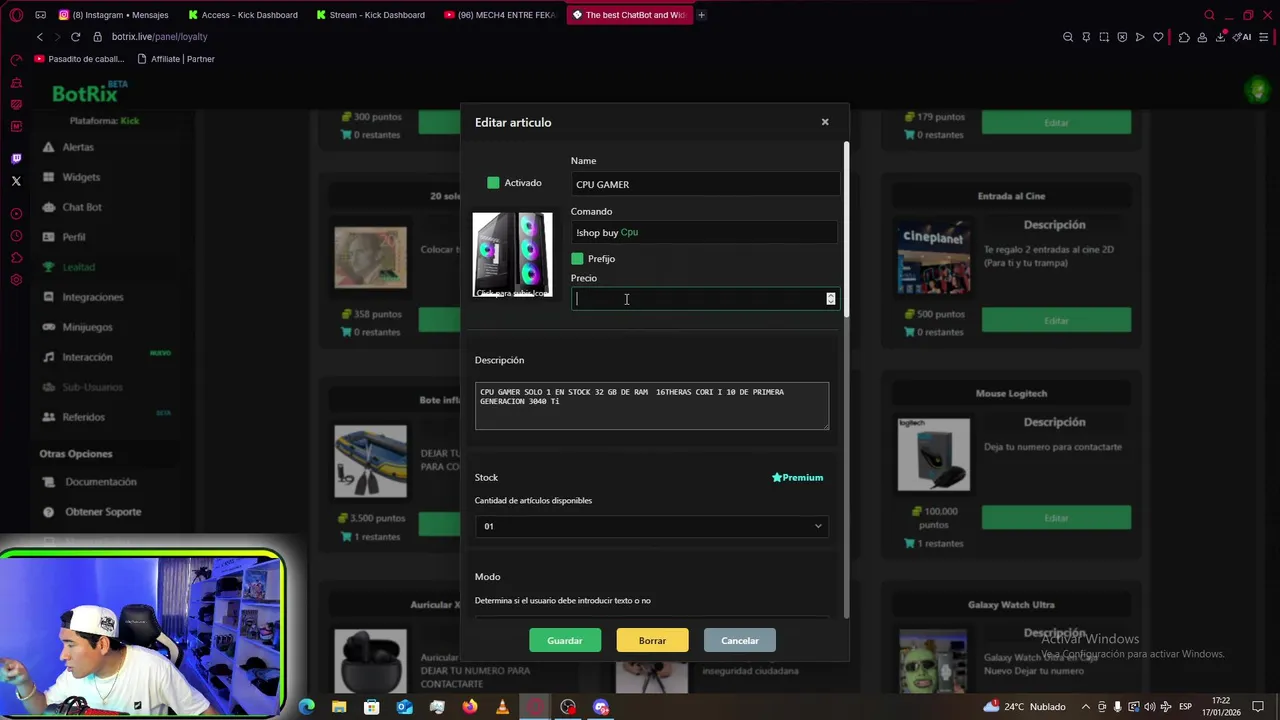Open Widgets in the BotRix sidebar

coord(80,177)
